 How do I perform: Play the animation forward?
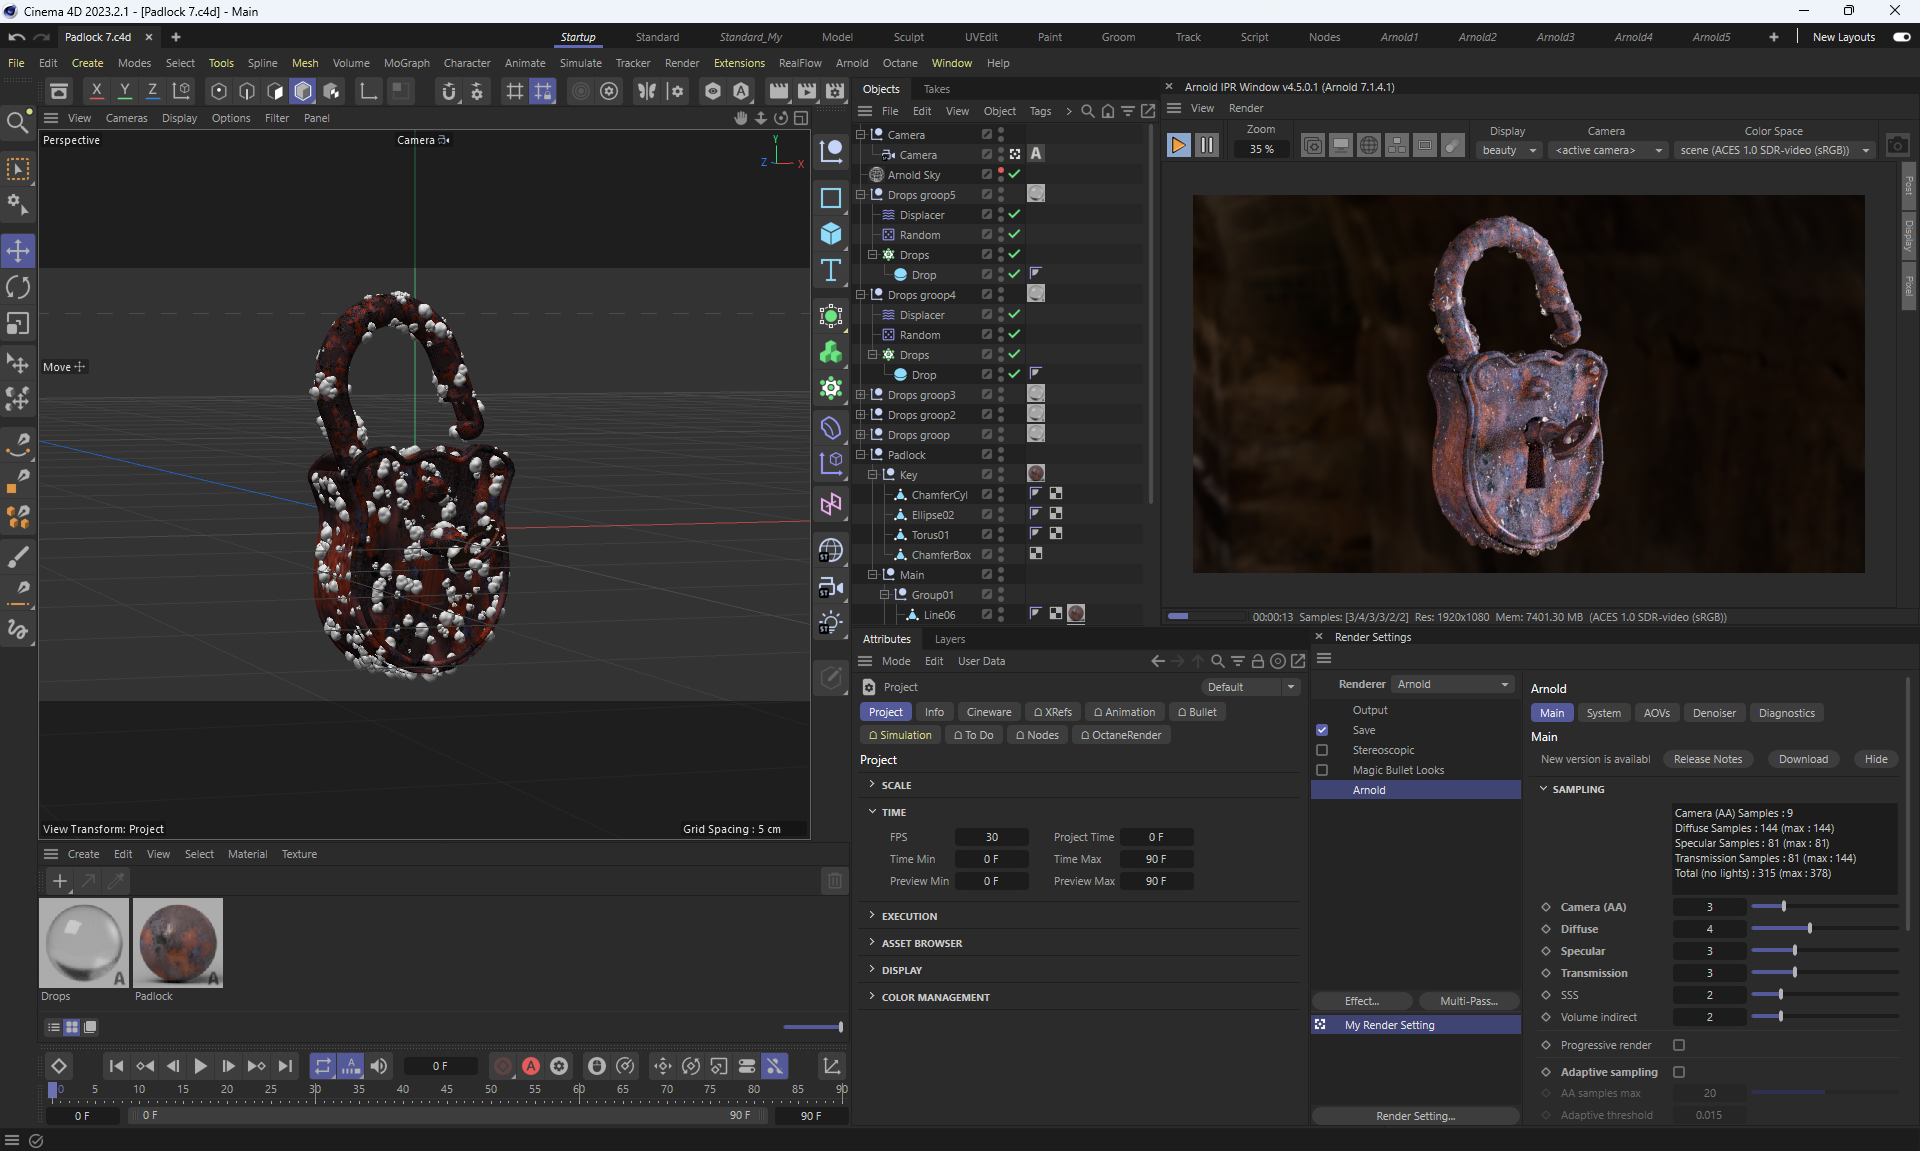[x=200, y=1066]
